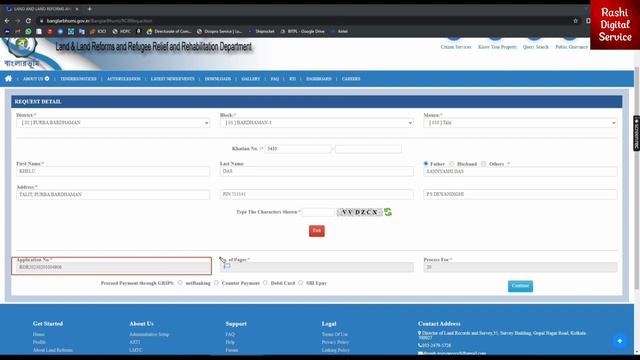Open the HDFC bookmark
This screenshot has width=640, height=360.
(122, 31)
